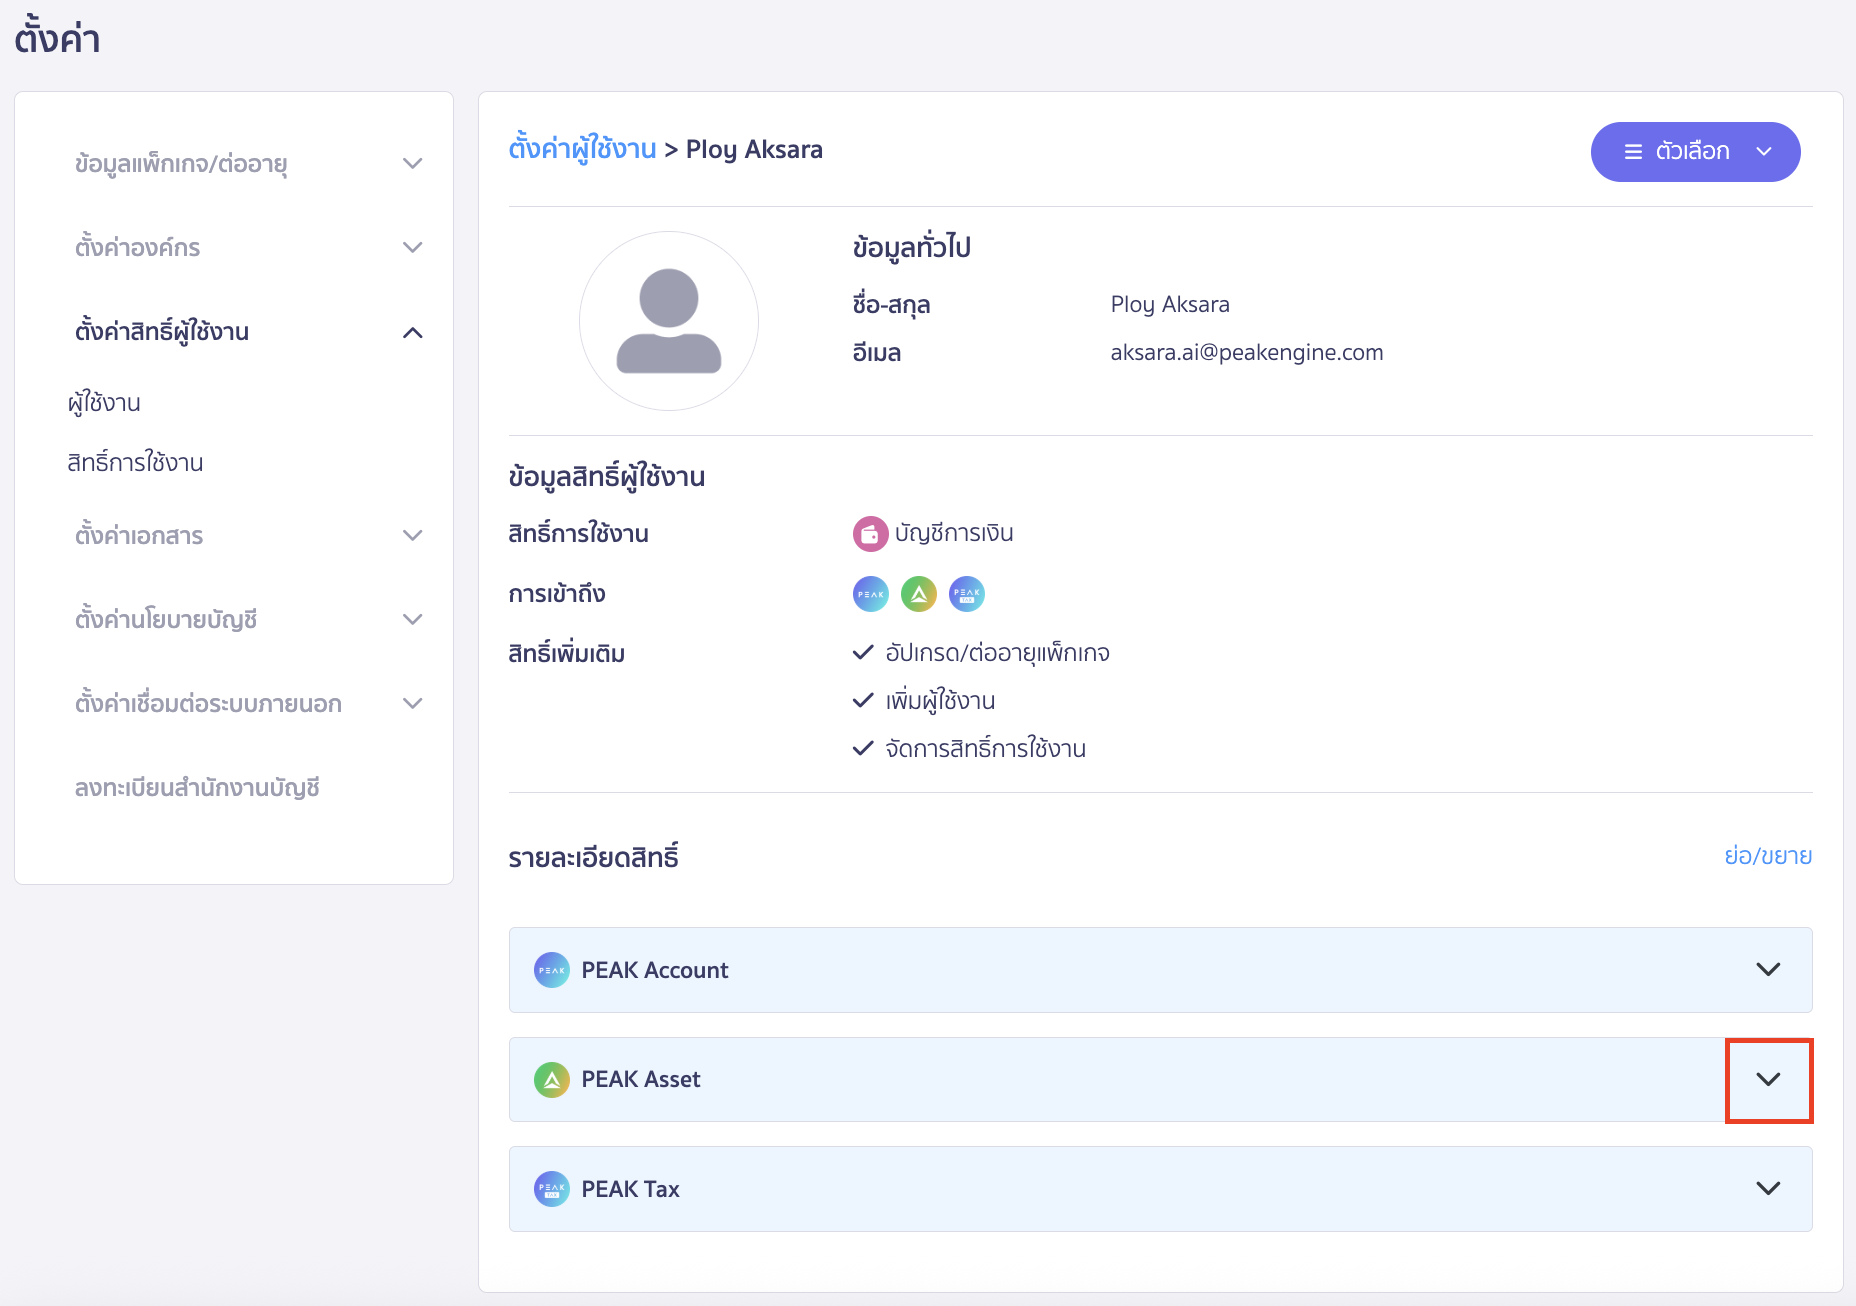Select สิทธิ์การใช้งาน in the sidebar
The width and height of the screenshot is (1856, 1306).
click(135, 462)
